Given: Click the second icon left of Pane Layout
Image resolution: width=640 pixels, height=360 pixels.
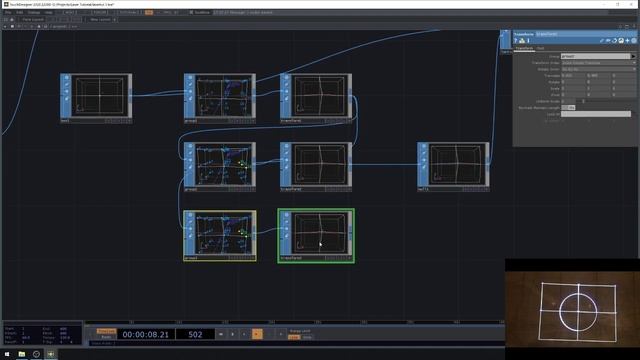Looking at the screenshot, I should [12, 19].
